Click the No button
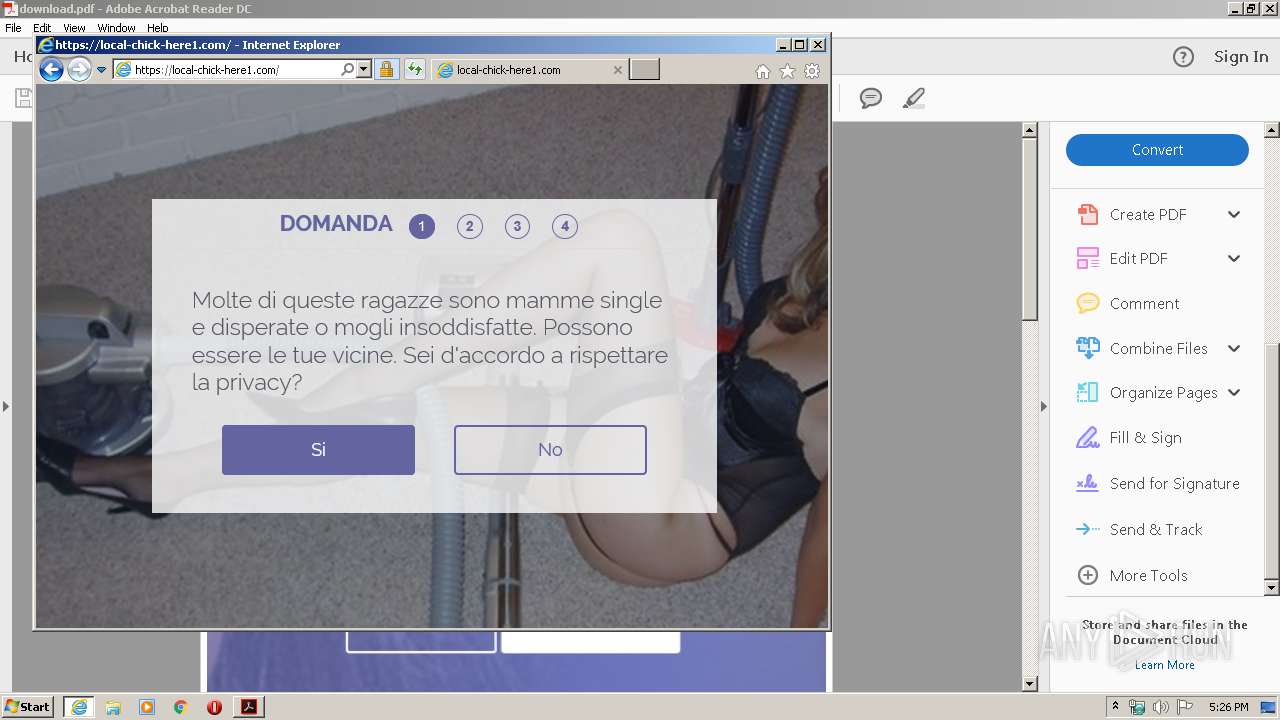The image size is (1280, 720). pyautogui.click(x=550, y=450)
